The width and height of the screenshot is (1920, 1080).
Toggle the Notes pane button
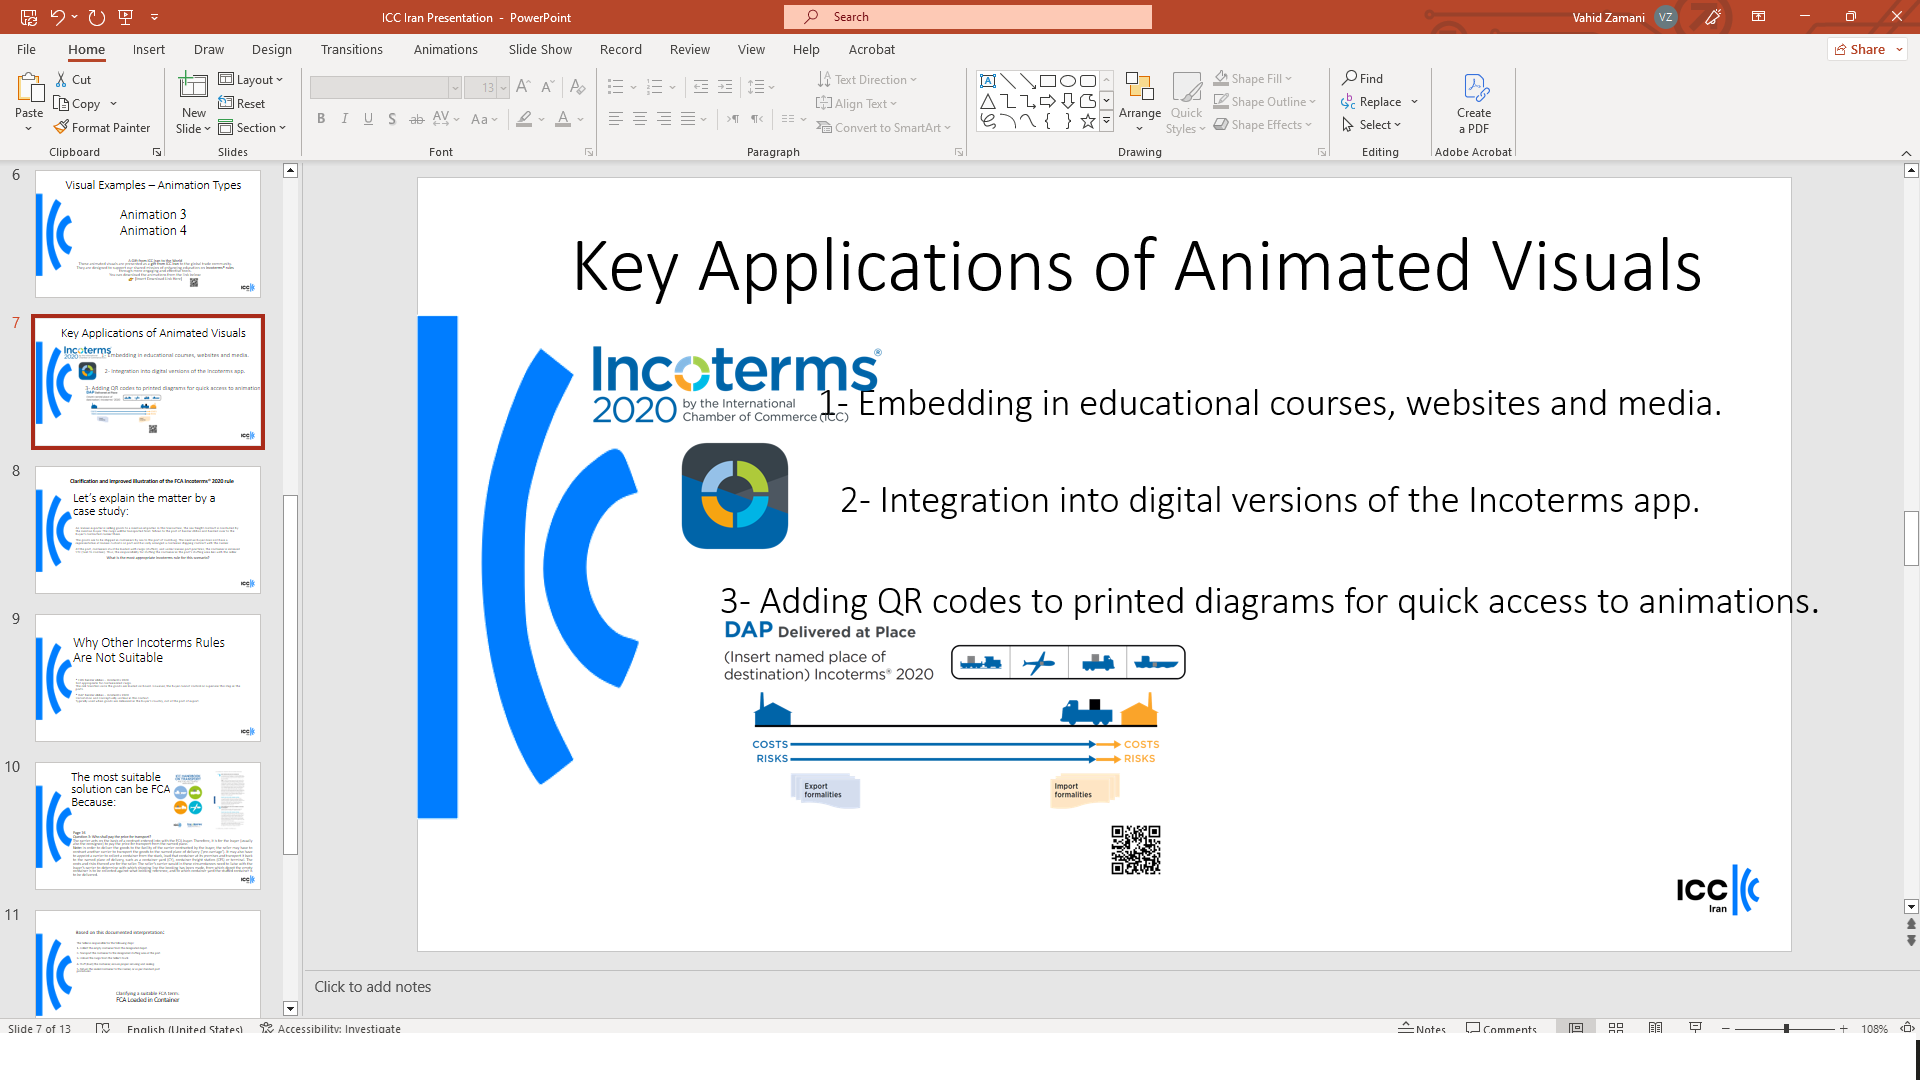[1422, 1028]
